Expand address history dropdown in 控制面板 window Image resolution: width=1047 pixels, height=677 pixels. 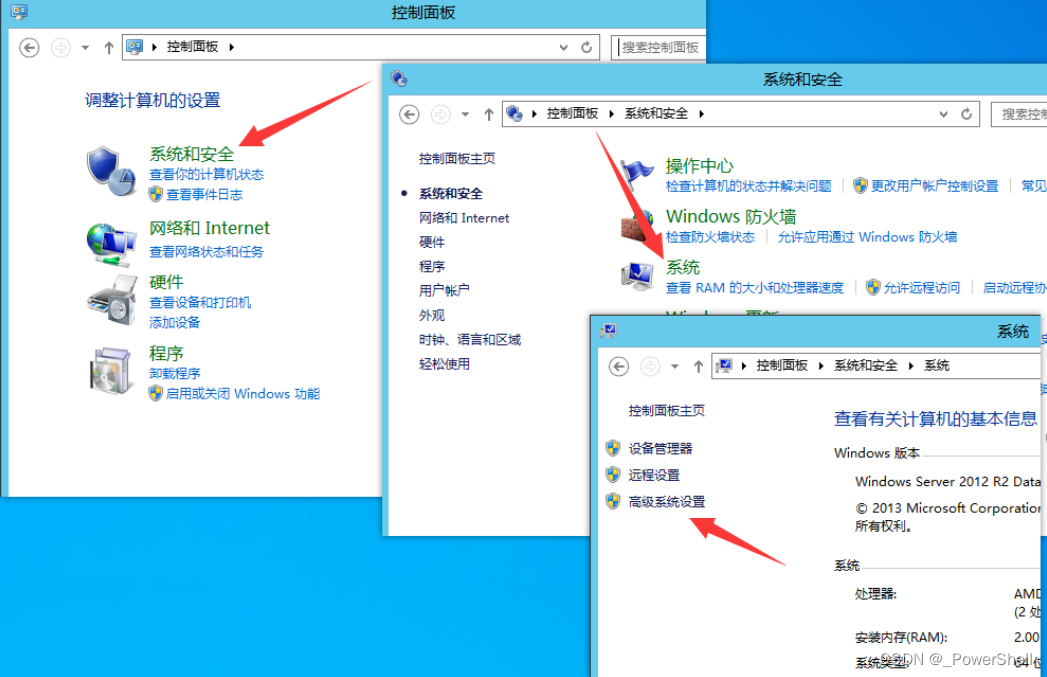pyautogui.click(x=564, y=47)
